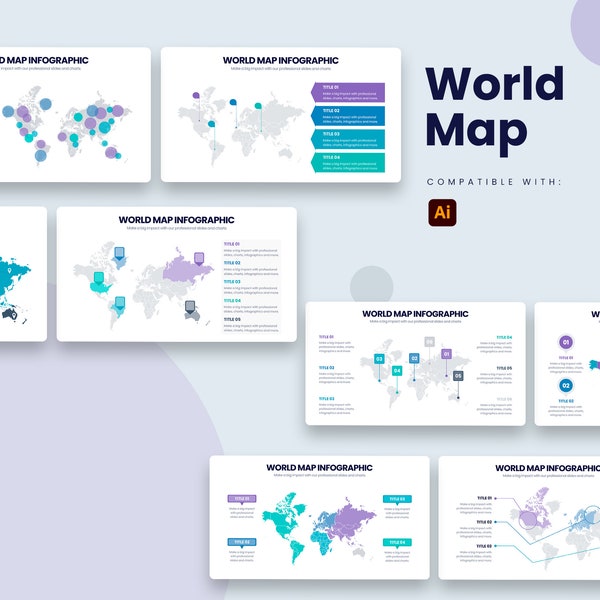The image size is (600, 600).
Task: Select the teal marker over South America
Action: point(120,303)
